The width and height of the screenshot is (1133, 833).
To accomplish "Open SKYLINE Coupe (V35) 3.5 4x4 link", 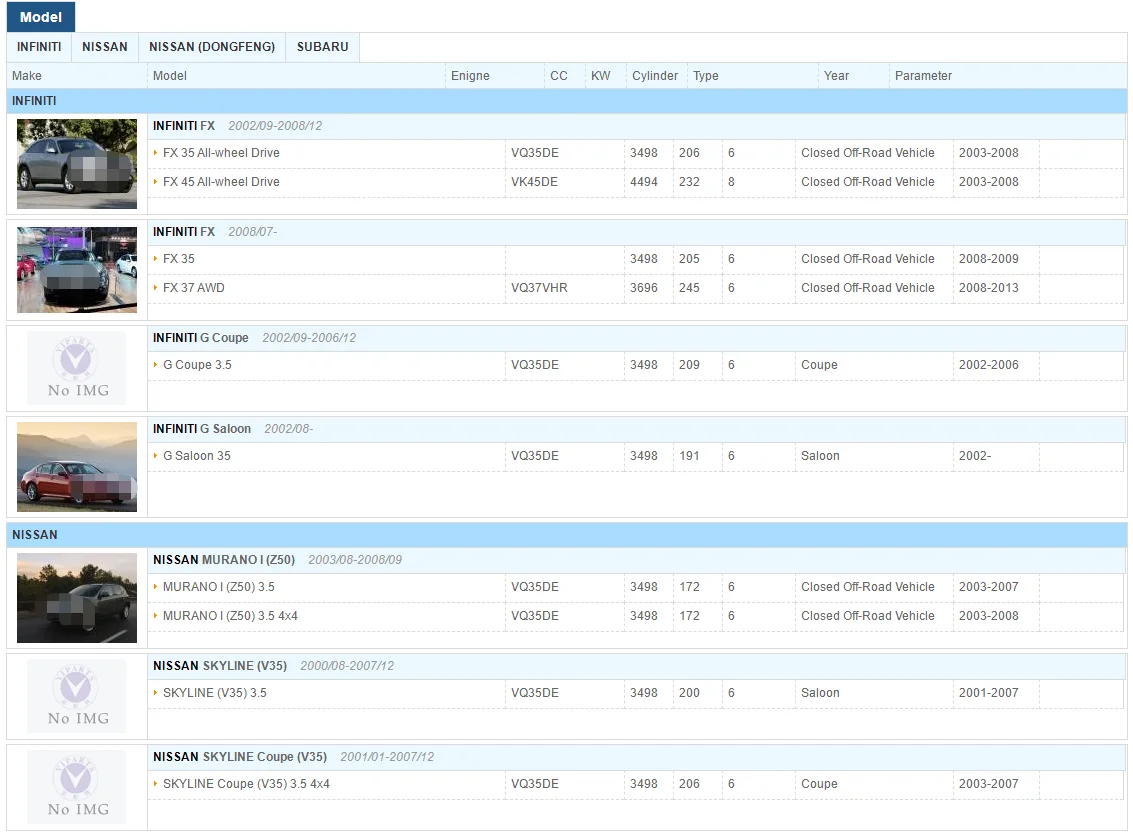I will pos(246,784).
